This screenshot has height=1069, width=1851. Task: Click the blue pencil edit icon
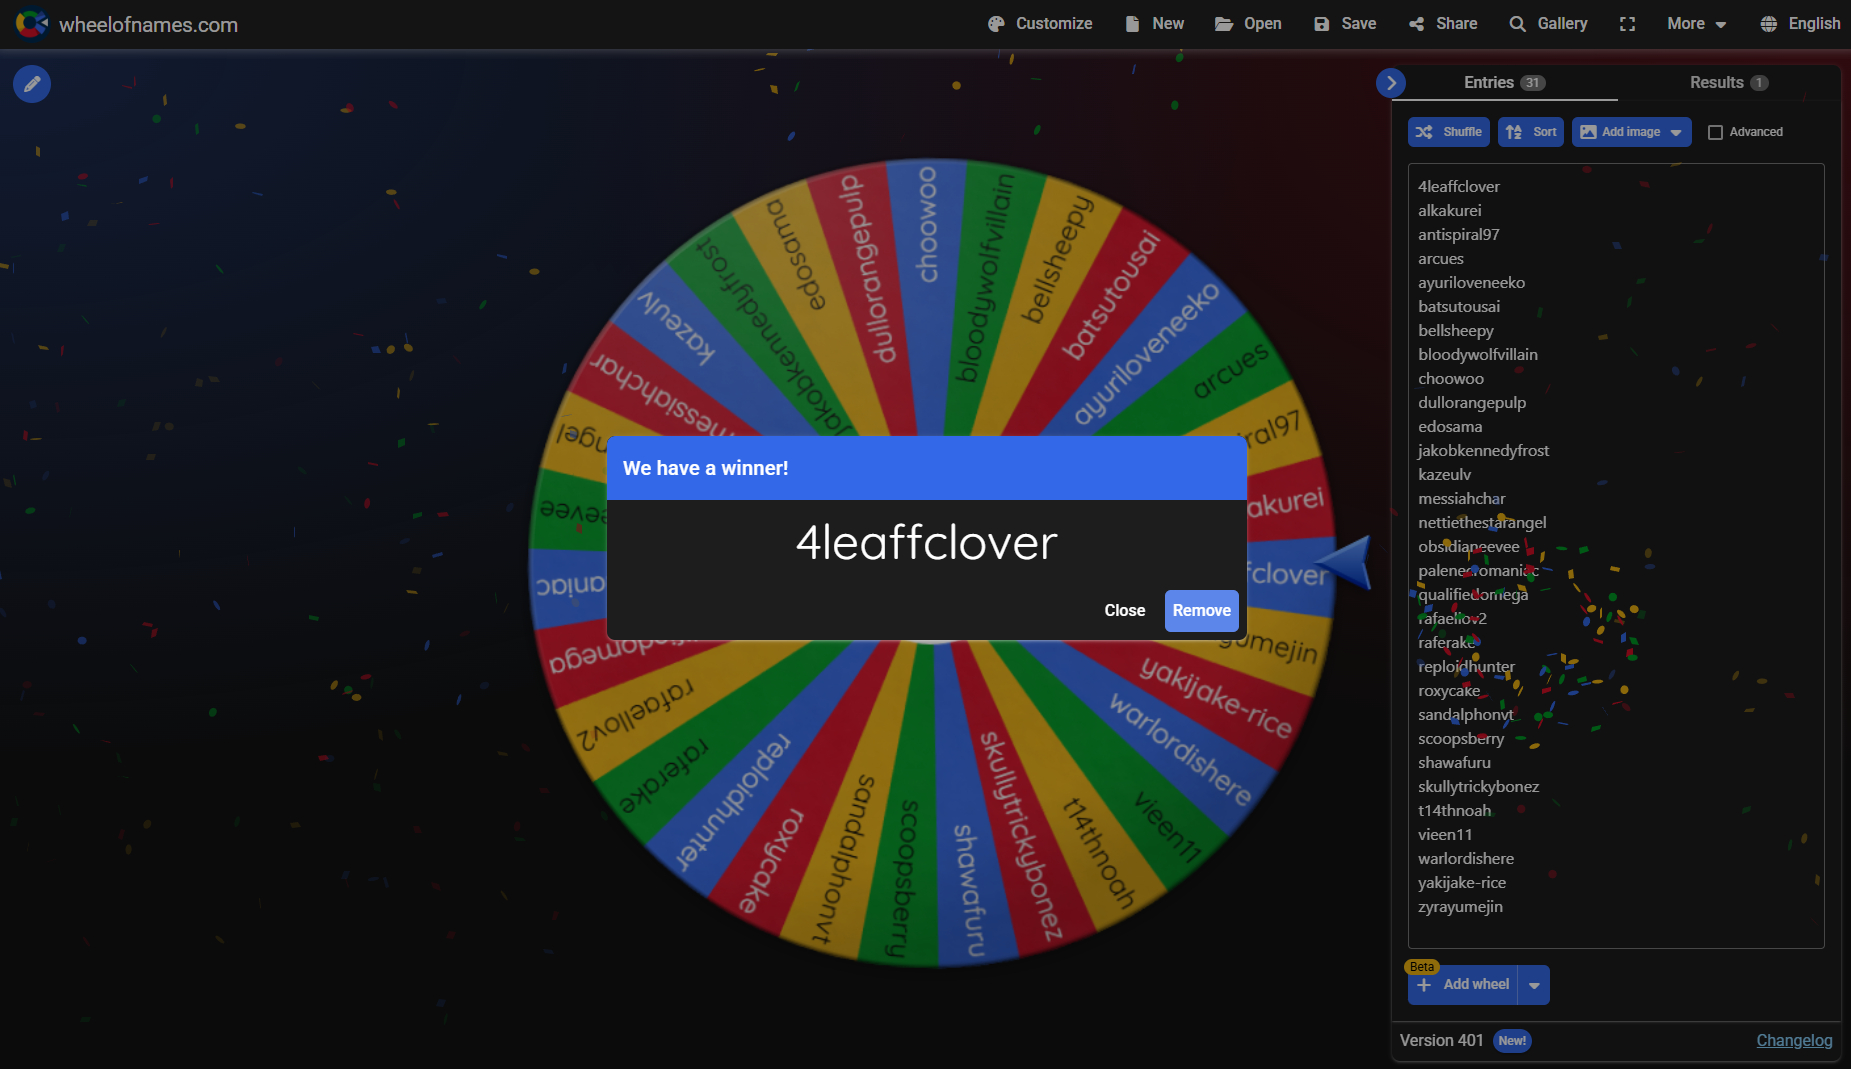tap(32, 84)
